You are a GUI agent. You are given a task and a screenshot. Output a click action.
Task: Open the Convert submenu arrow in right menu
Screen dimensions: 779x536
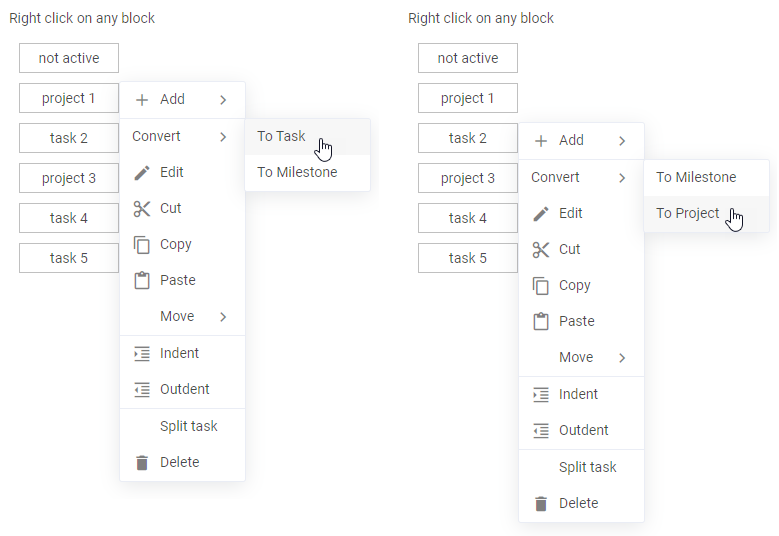[x=622, y=177]
